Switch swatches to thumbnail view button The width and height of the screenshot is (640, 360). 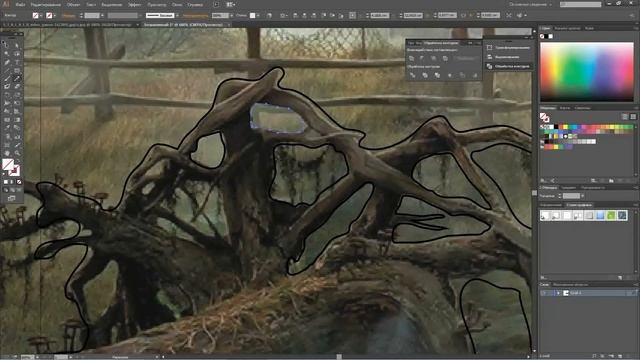click(633, 117)
